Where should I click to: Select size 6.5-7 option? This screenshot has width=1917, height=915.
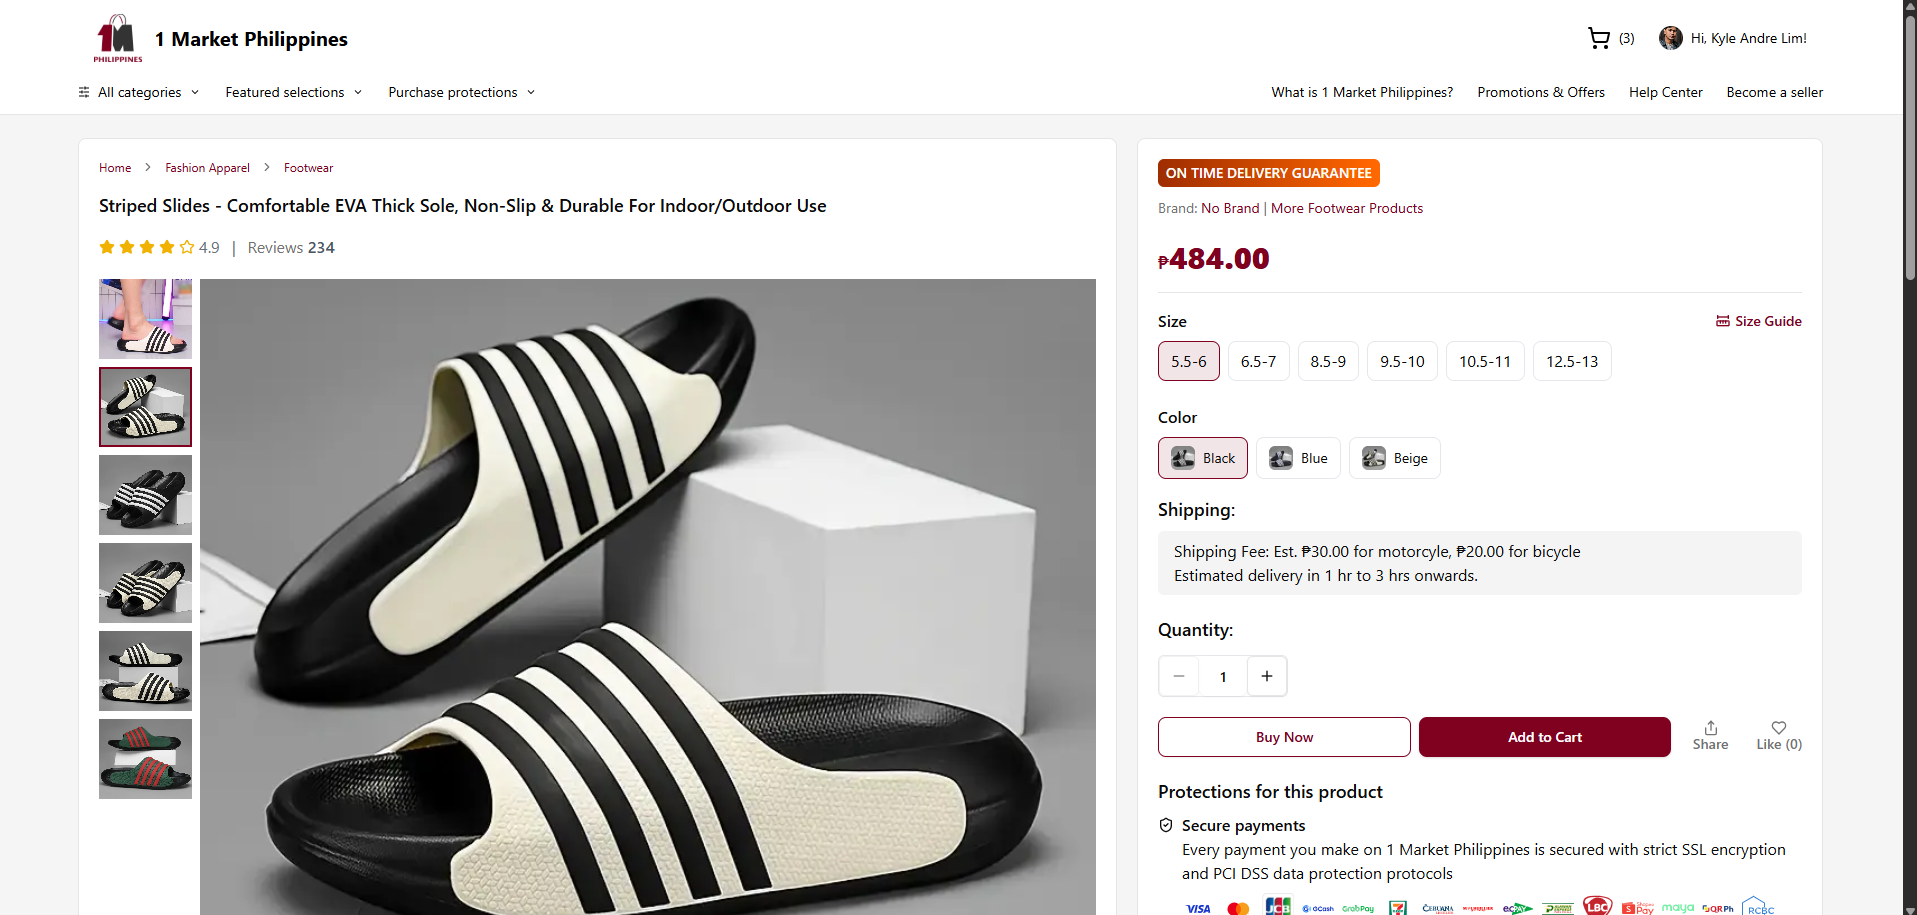[x=1258, y=361]
